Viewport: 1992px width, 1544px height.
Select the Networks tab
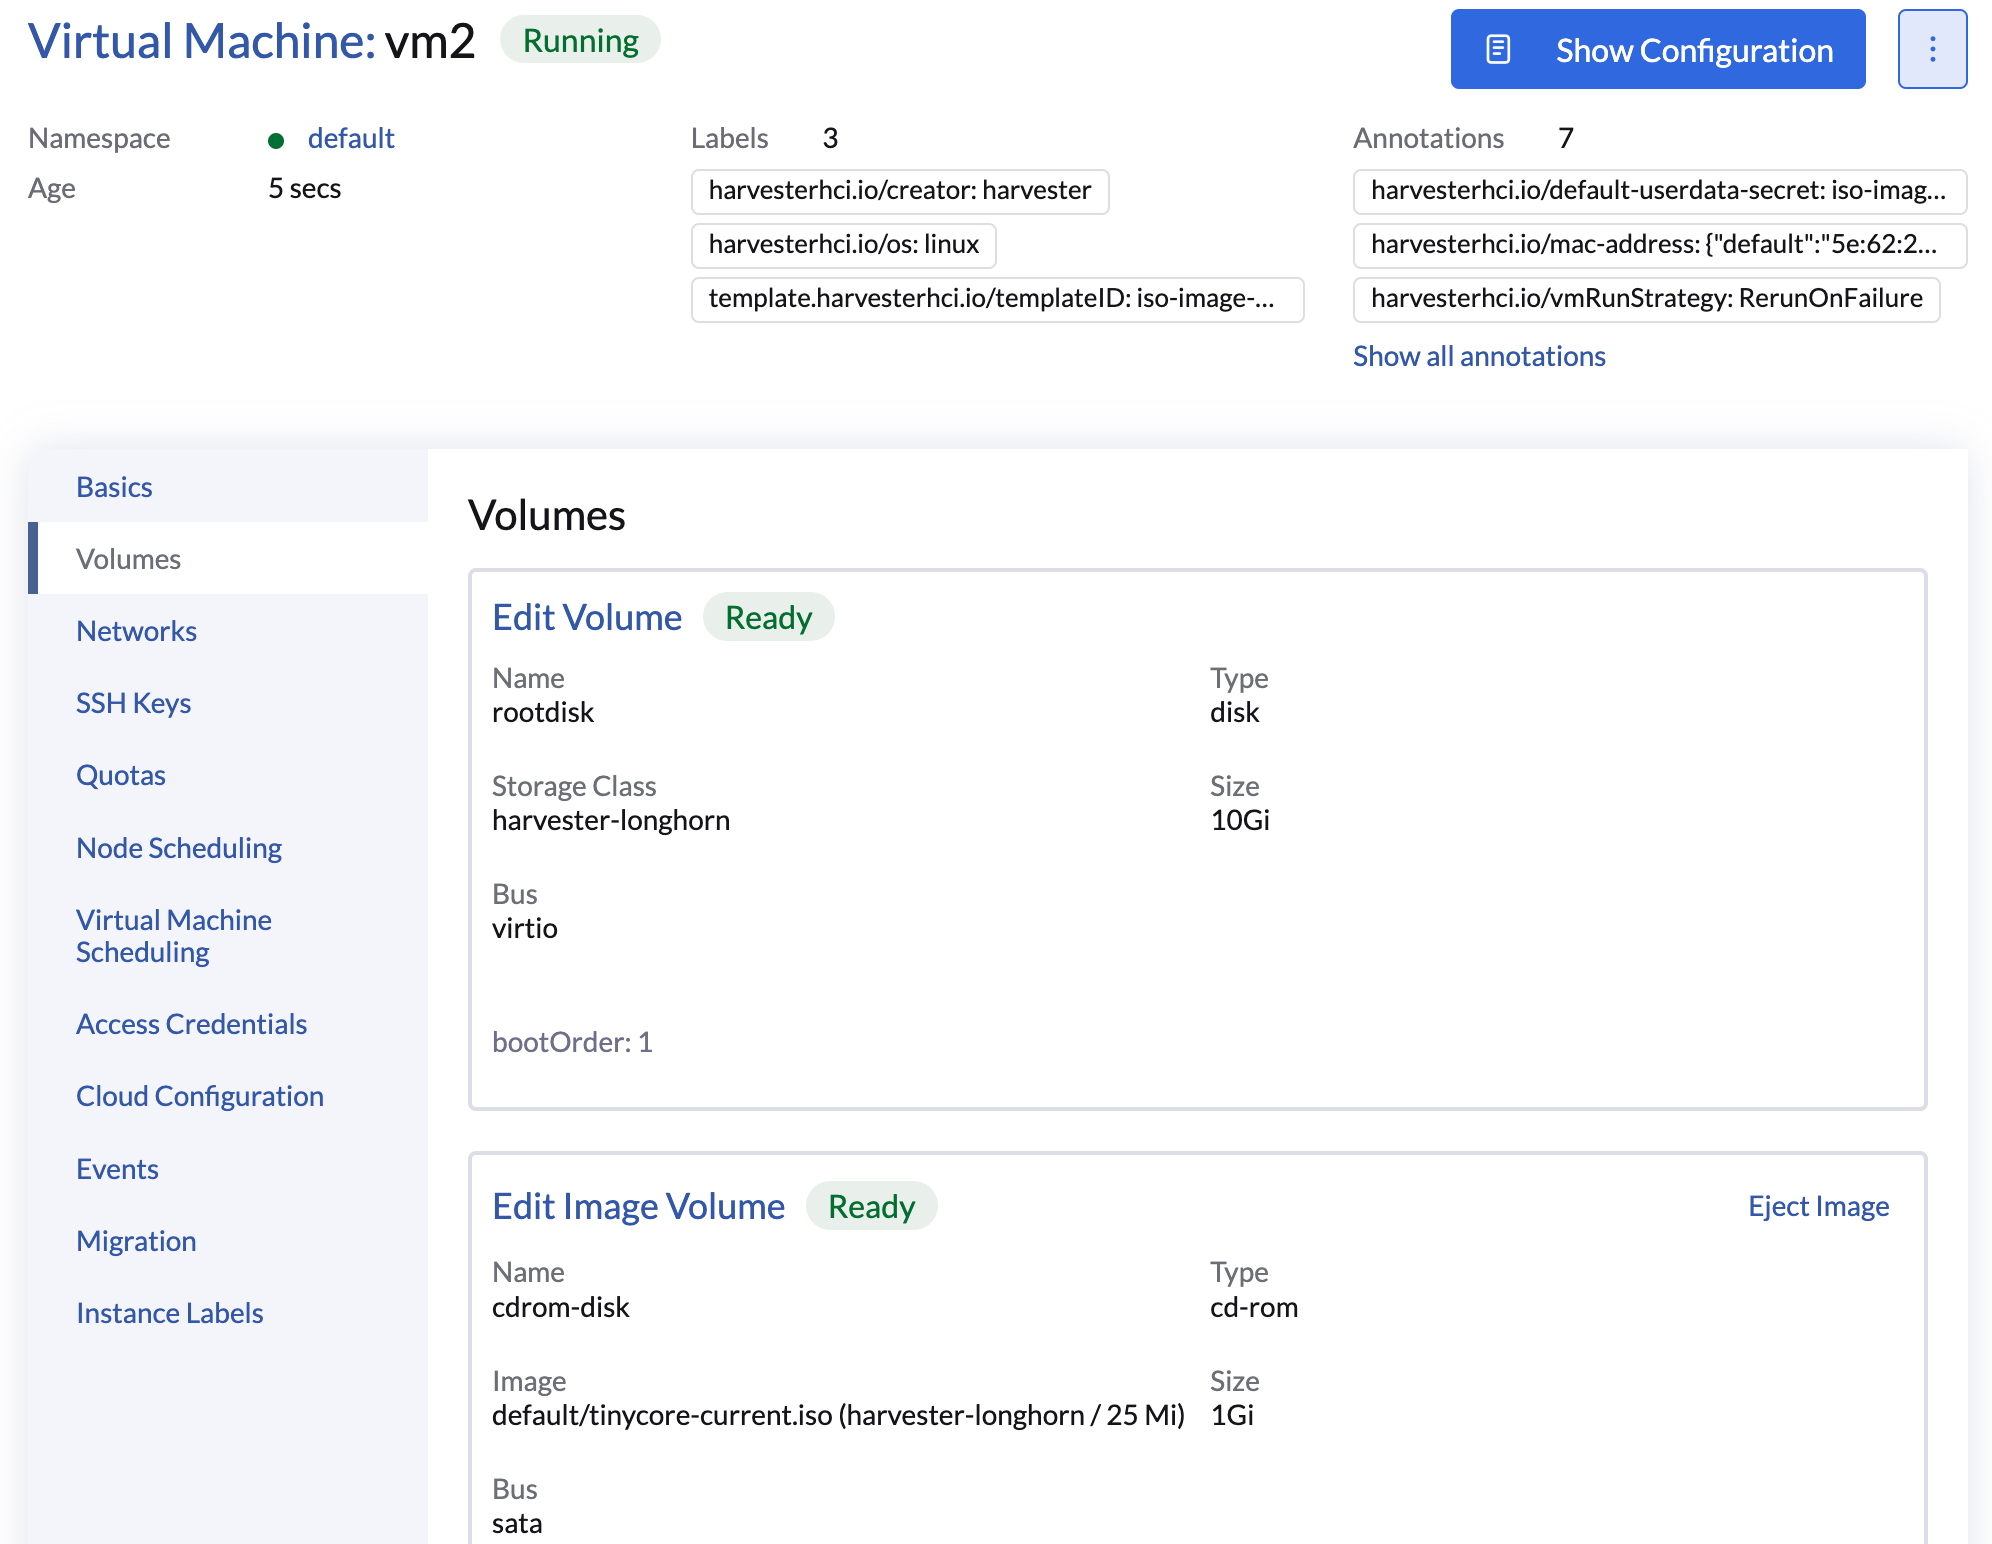coord(136,631)
